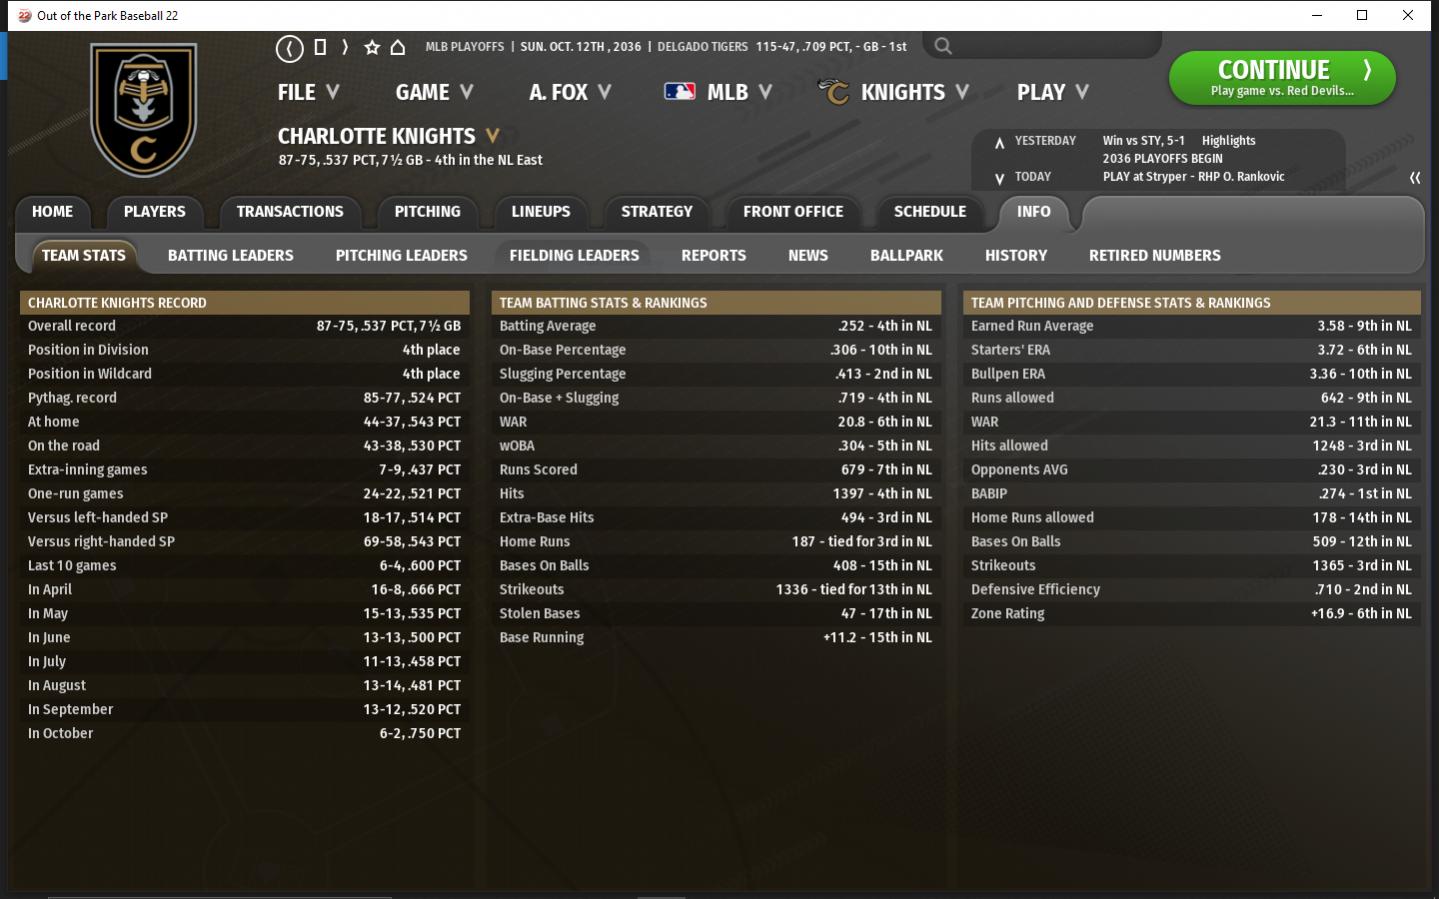Click the down arrow next to Today

(999, 178)
